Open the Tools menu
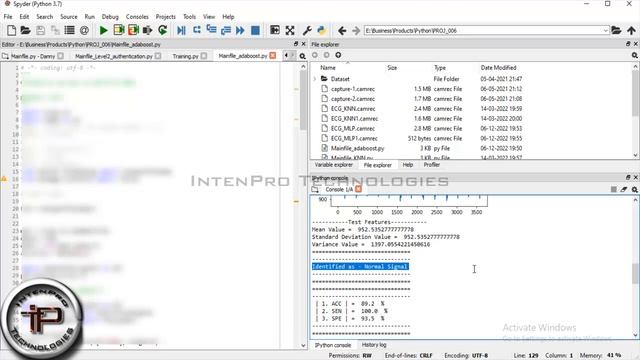This screenshot has width=640, height=360. pyautogui.click(x=189, y=17)
